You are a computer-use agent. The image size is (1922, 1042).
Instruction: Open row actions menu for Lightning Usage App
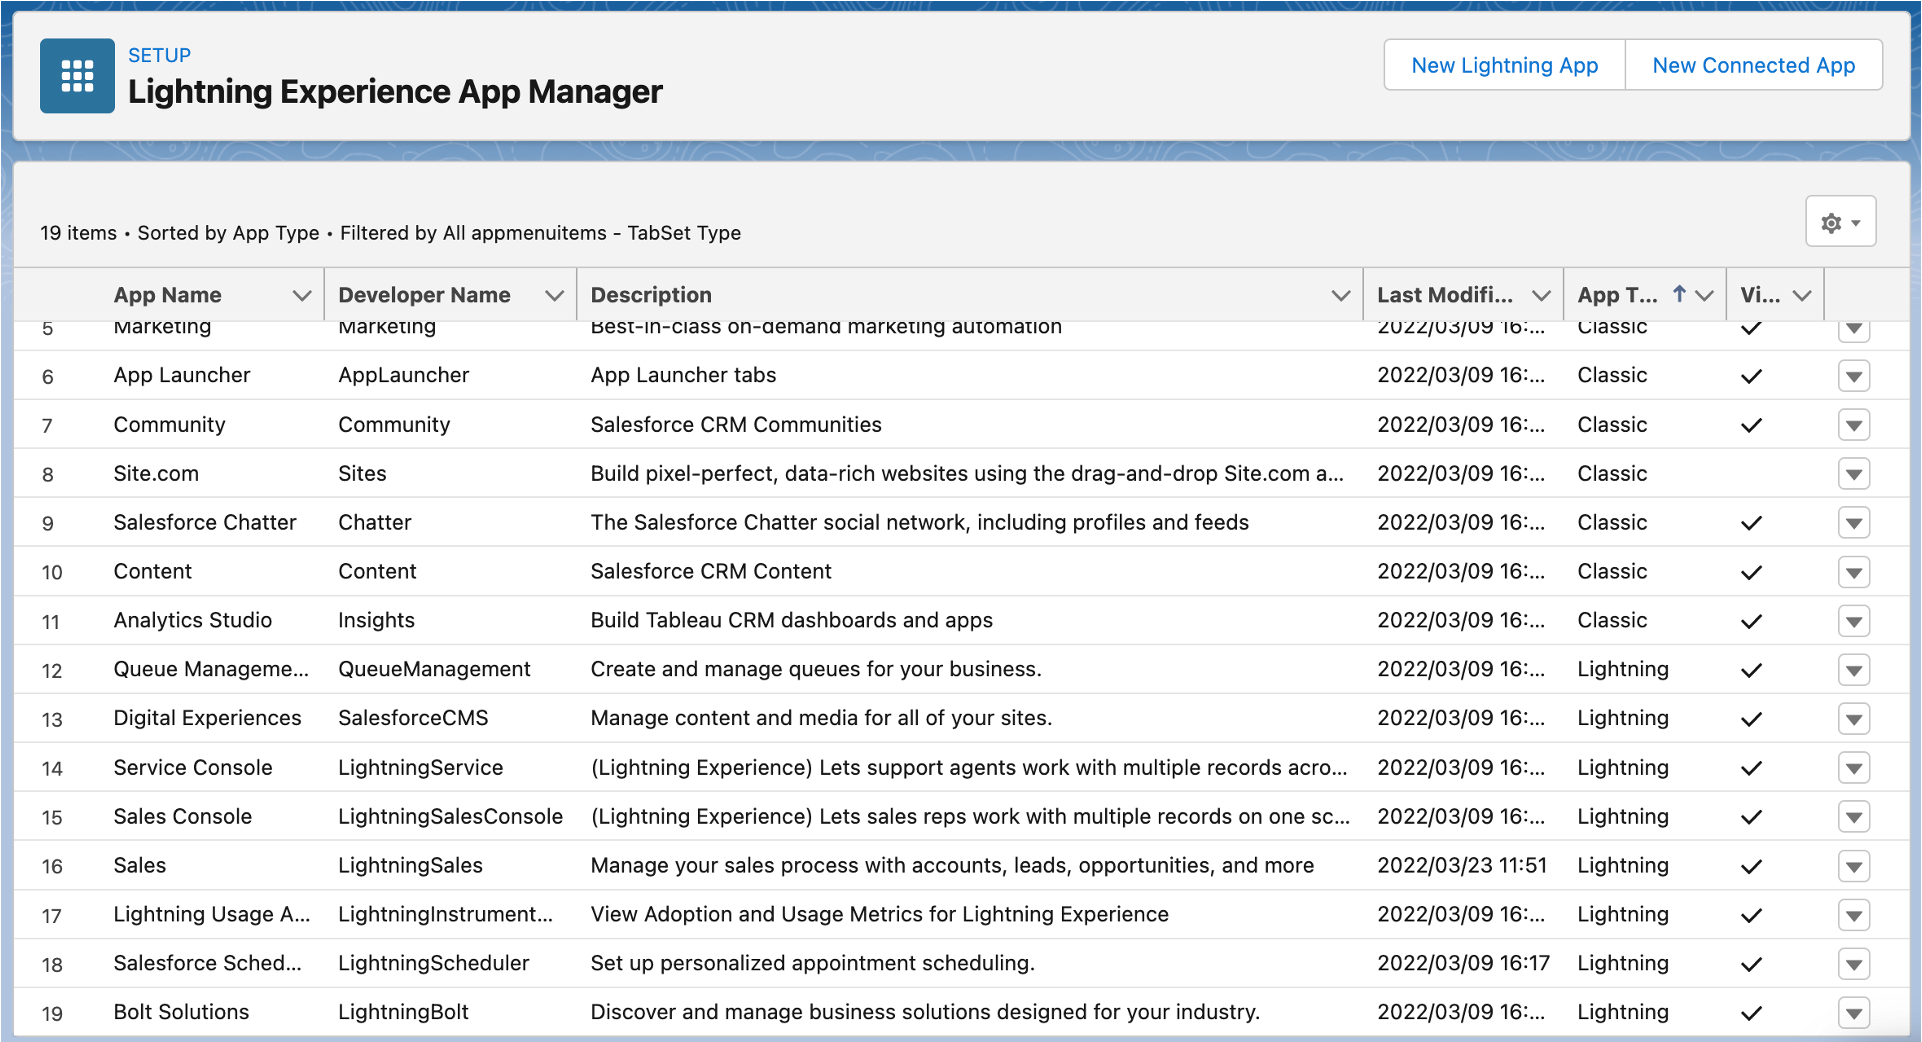[1854, 915]
